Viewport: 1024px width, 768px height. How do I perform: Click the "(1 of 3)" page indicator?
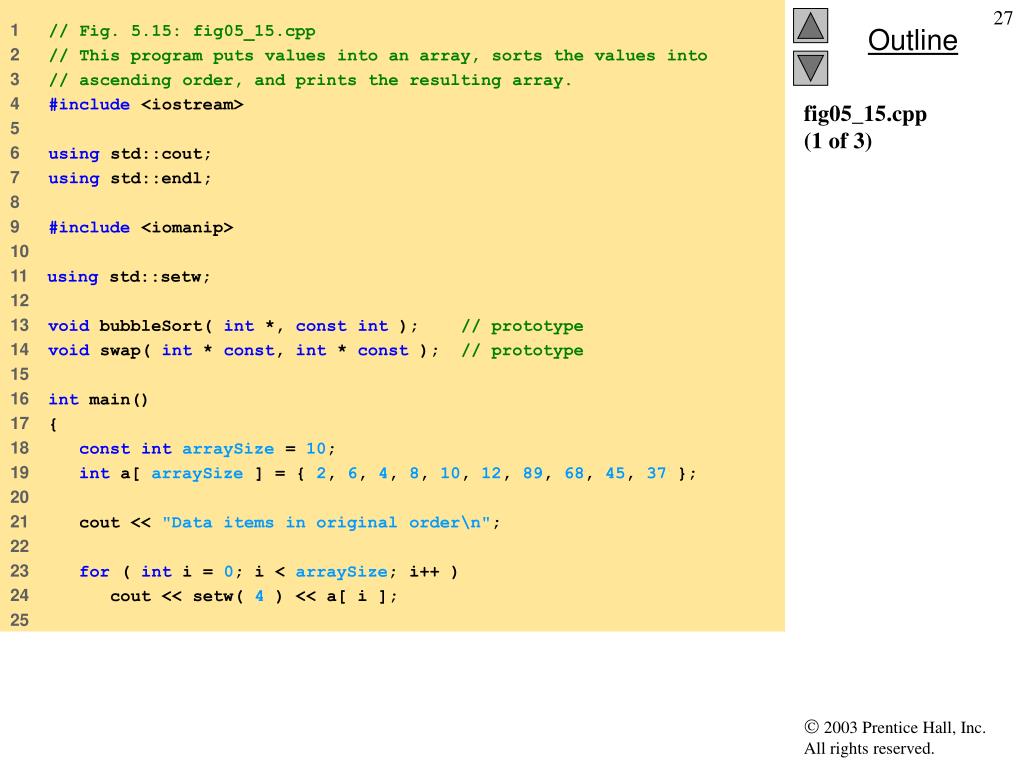(838, 140)
